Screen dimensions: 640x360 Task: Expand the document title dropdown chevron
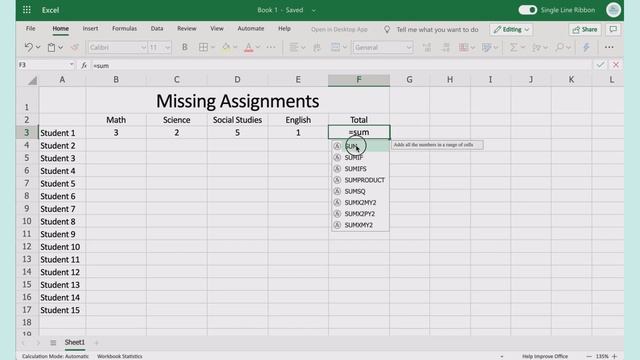[x=313, y=11]
